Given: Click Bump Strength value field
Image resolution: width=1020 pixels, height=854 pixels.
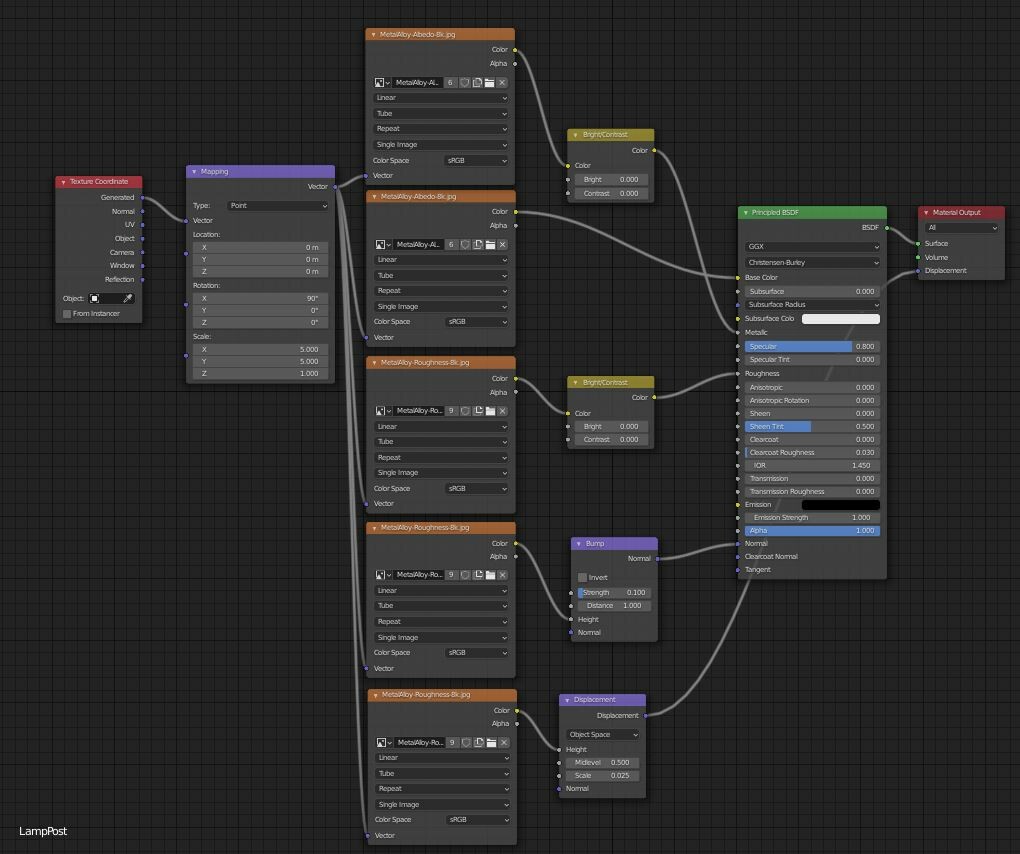Looking at the screenshot, I should pos(613,593).
